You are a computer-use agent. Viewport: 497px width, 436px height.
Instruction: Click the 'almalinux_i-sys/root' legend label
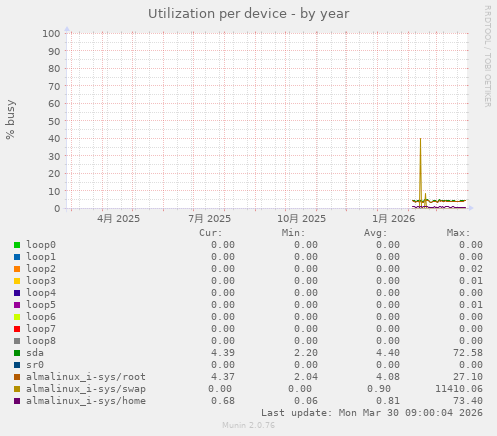[x=86, y=377]
